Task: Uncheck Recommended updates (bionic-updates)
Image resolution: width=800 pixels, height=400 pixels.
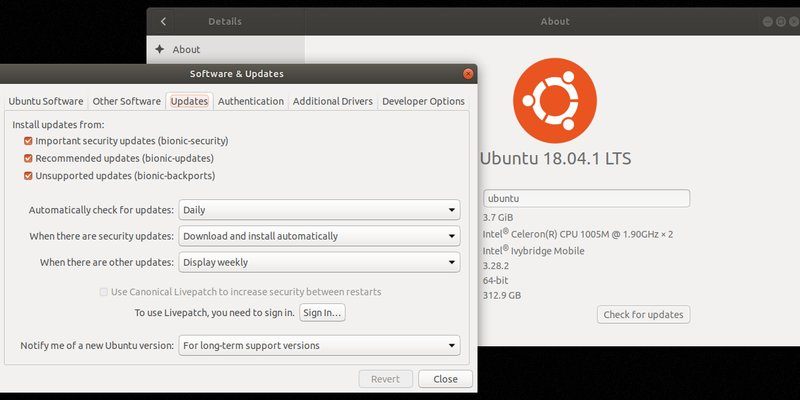Action: pyautogui.click(x=28, y=158)
